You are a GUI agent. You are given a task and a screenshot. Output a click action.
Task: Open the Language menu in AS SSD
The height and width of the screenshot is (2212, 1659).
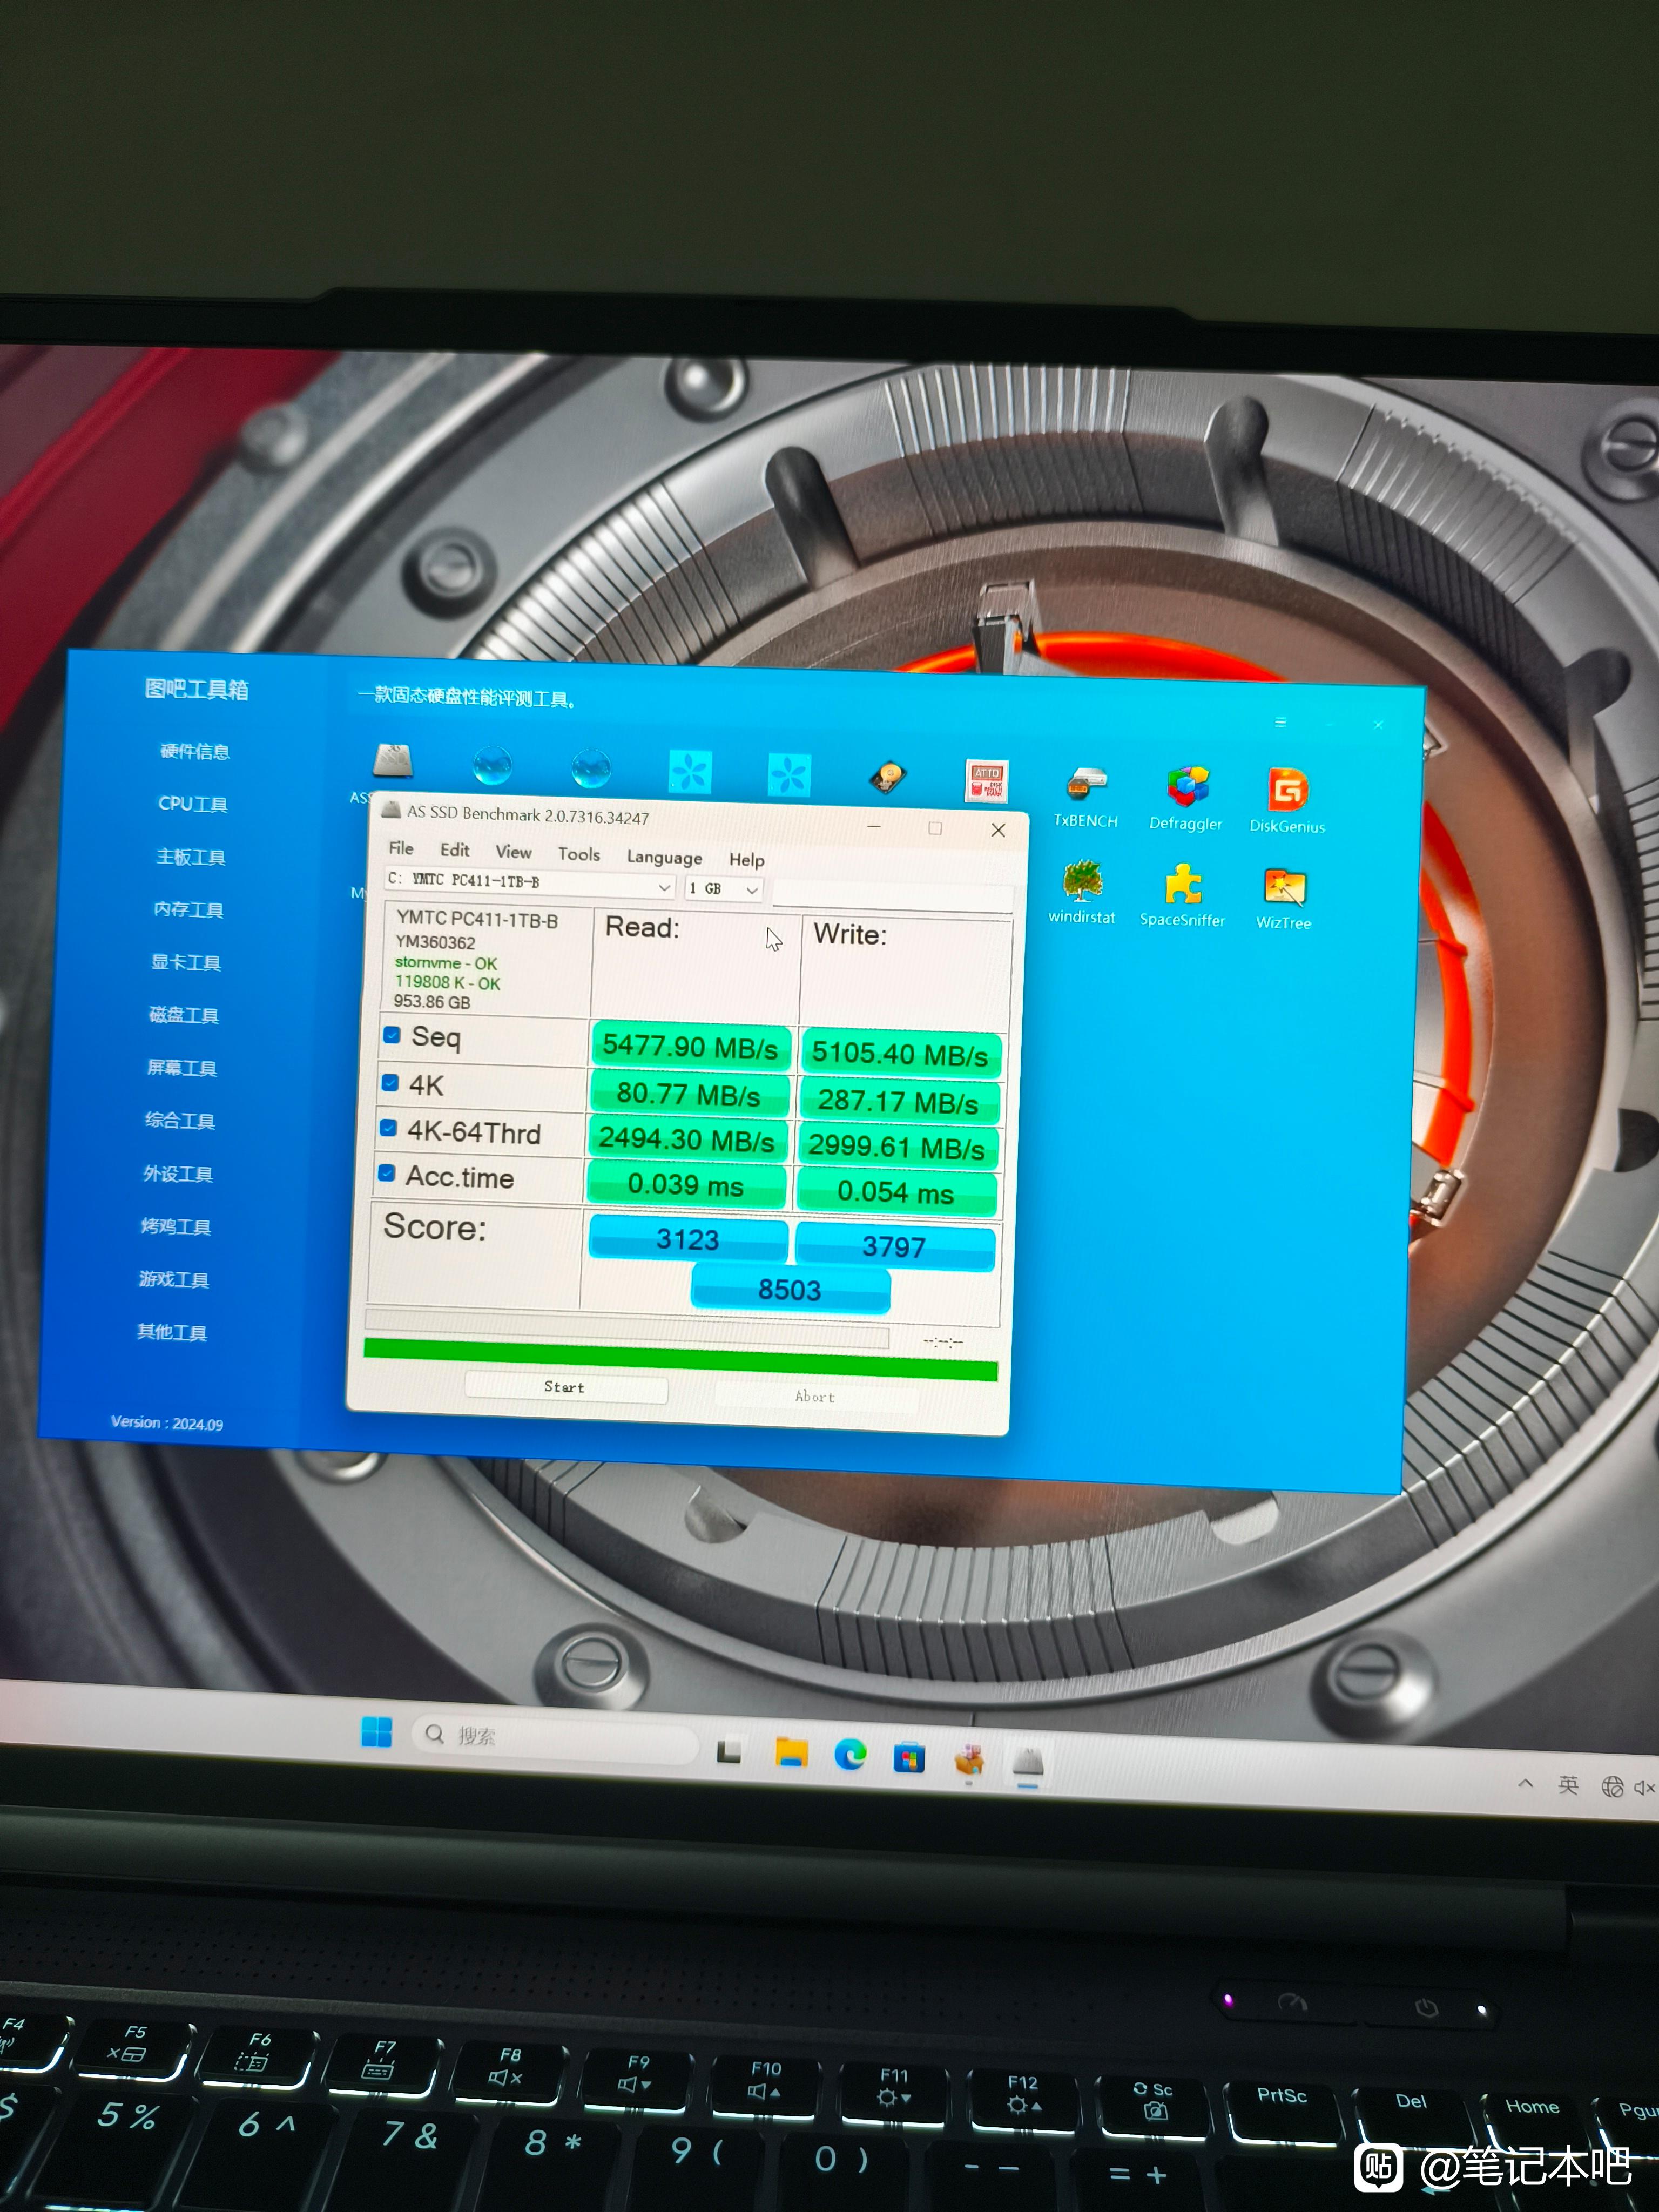tap(664, 857)
